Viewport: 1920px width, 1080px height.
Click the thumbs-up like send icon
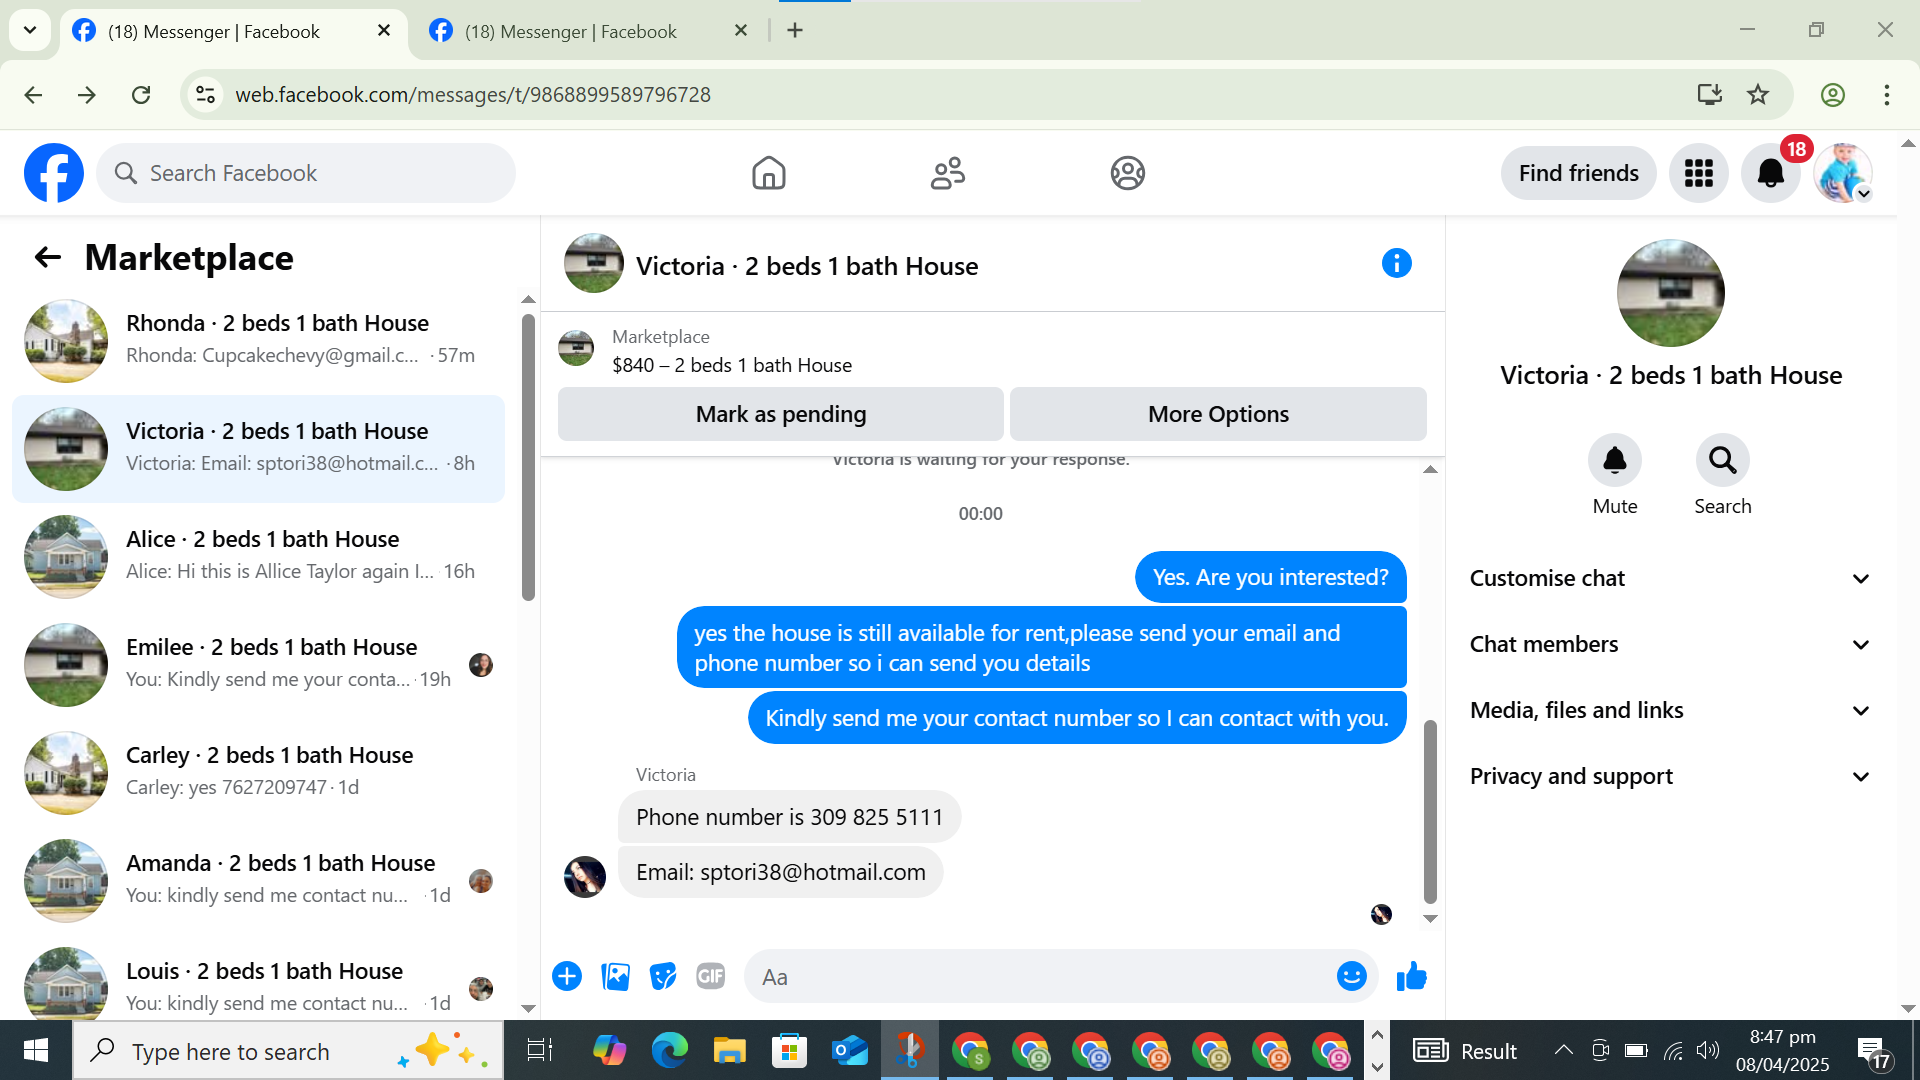click(1411, 976)
